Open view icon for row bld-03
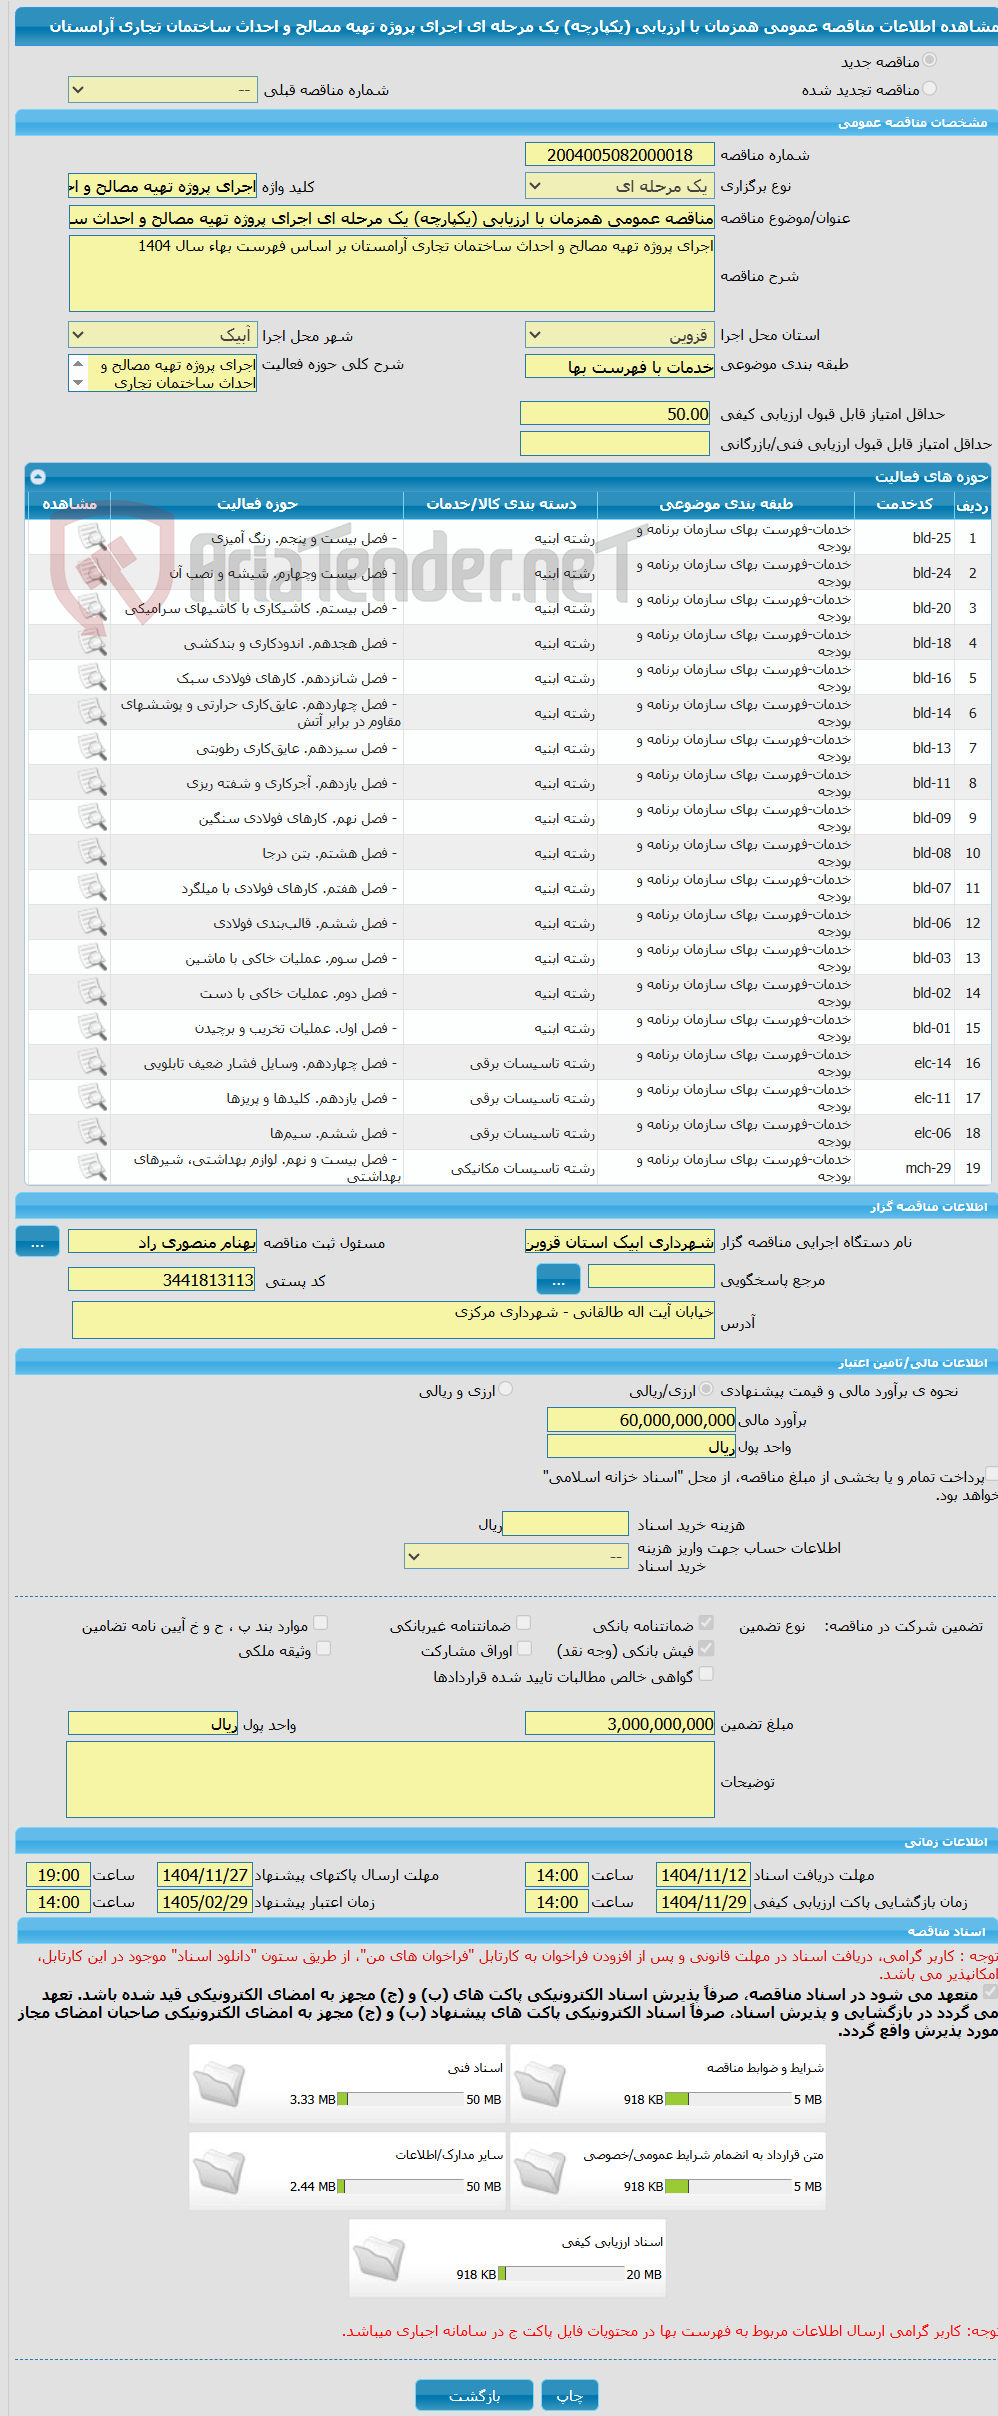Screen dimensions: 998x2416 [x=92, y=958]
